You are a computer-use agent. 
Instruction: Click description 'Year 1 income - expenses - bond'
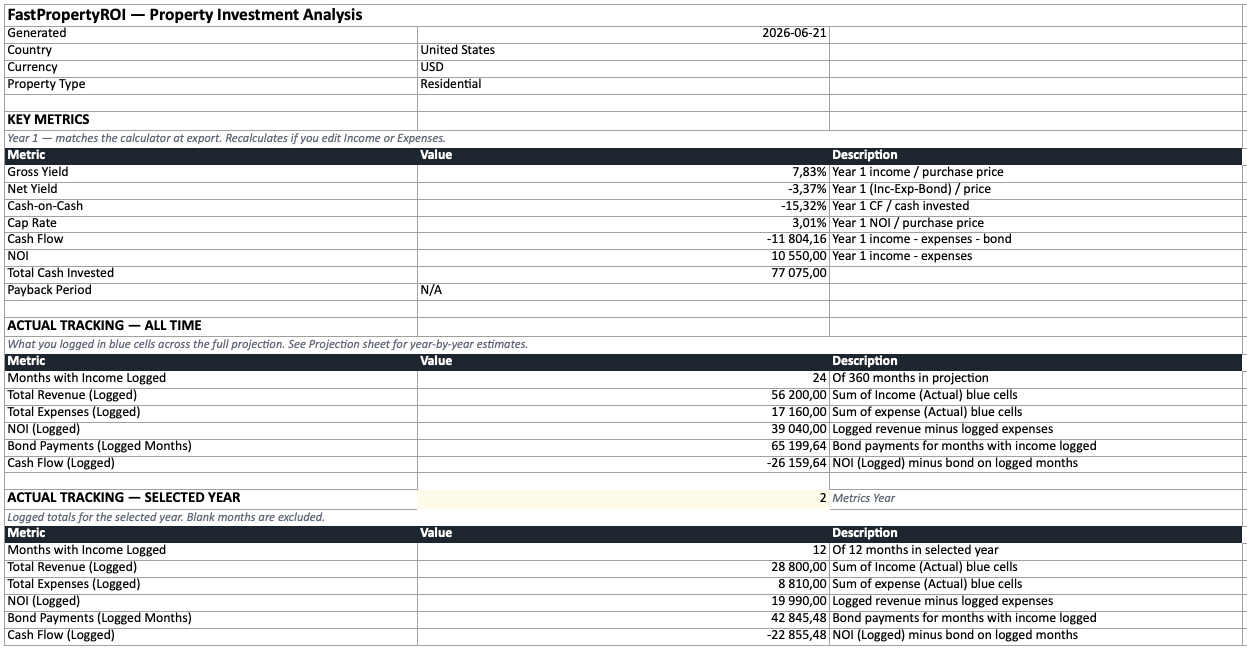(x=922, y=239)
